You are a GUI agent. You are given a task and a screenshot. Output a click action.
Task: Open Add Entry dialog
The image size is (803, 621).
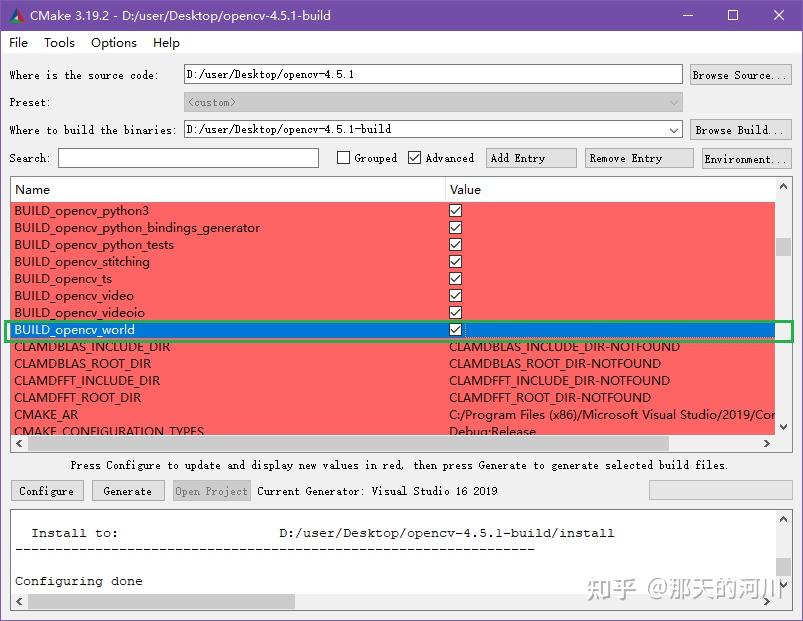point(530,157)
